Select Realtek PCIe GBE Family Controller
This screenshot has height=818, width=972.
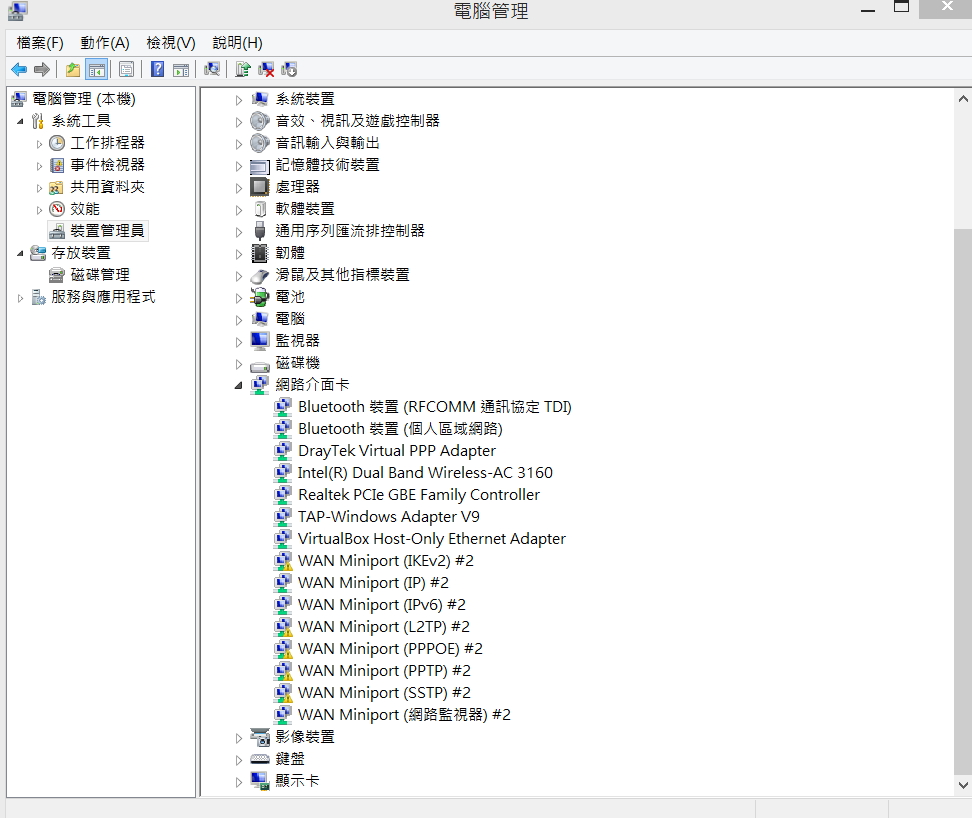click(418, 495)
